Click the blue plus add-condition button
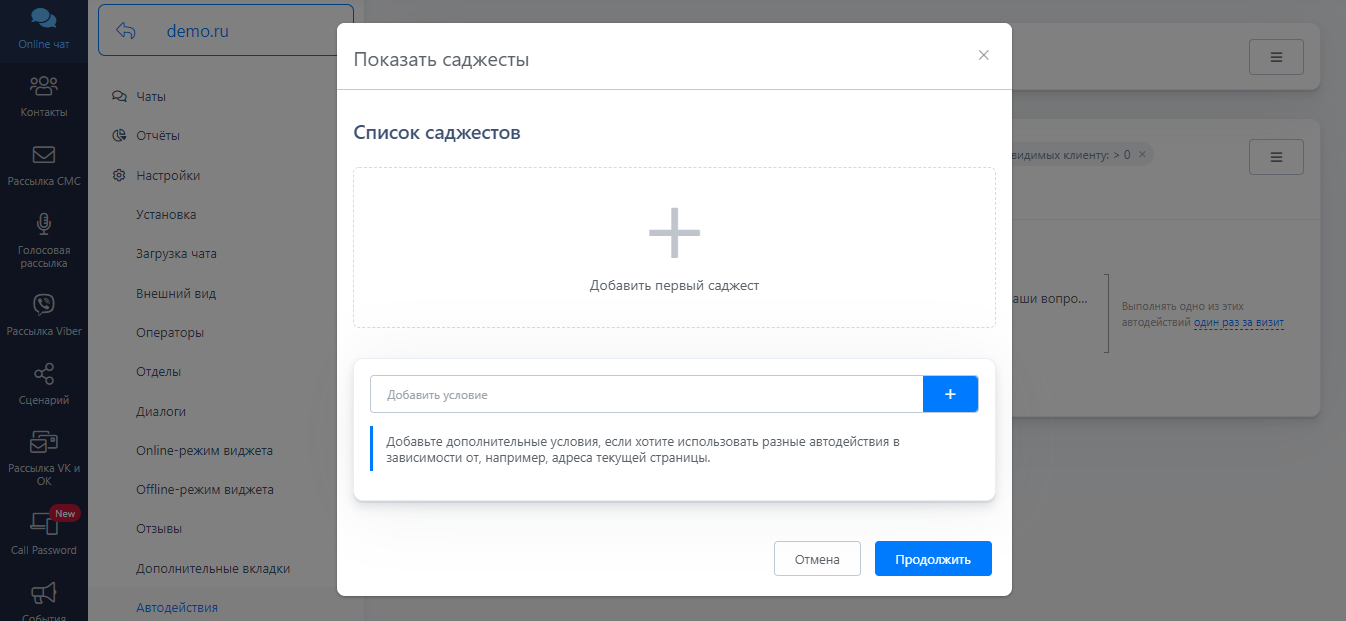The width and height of the screenshot is (1346, 621). click(x=949, y=394)
